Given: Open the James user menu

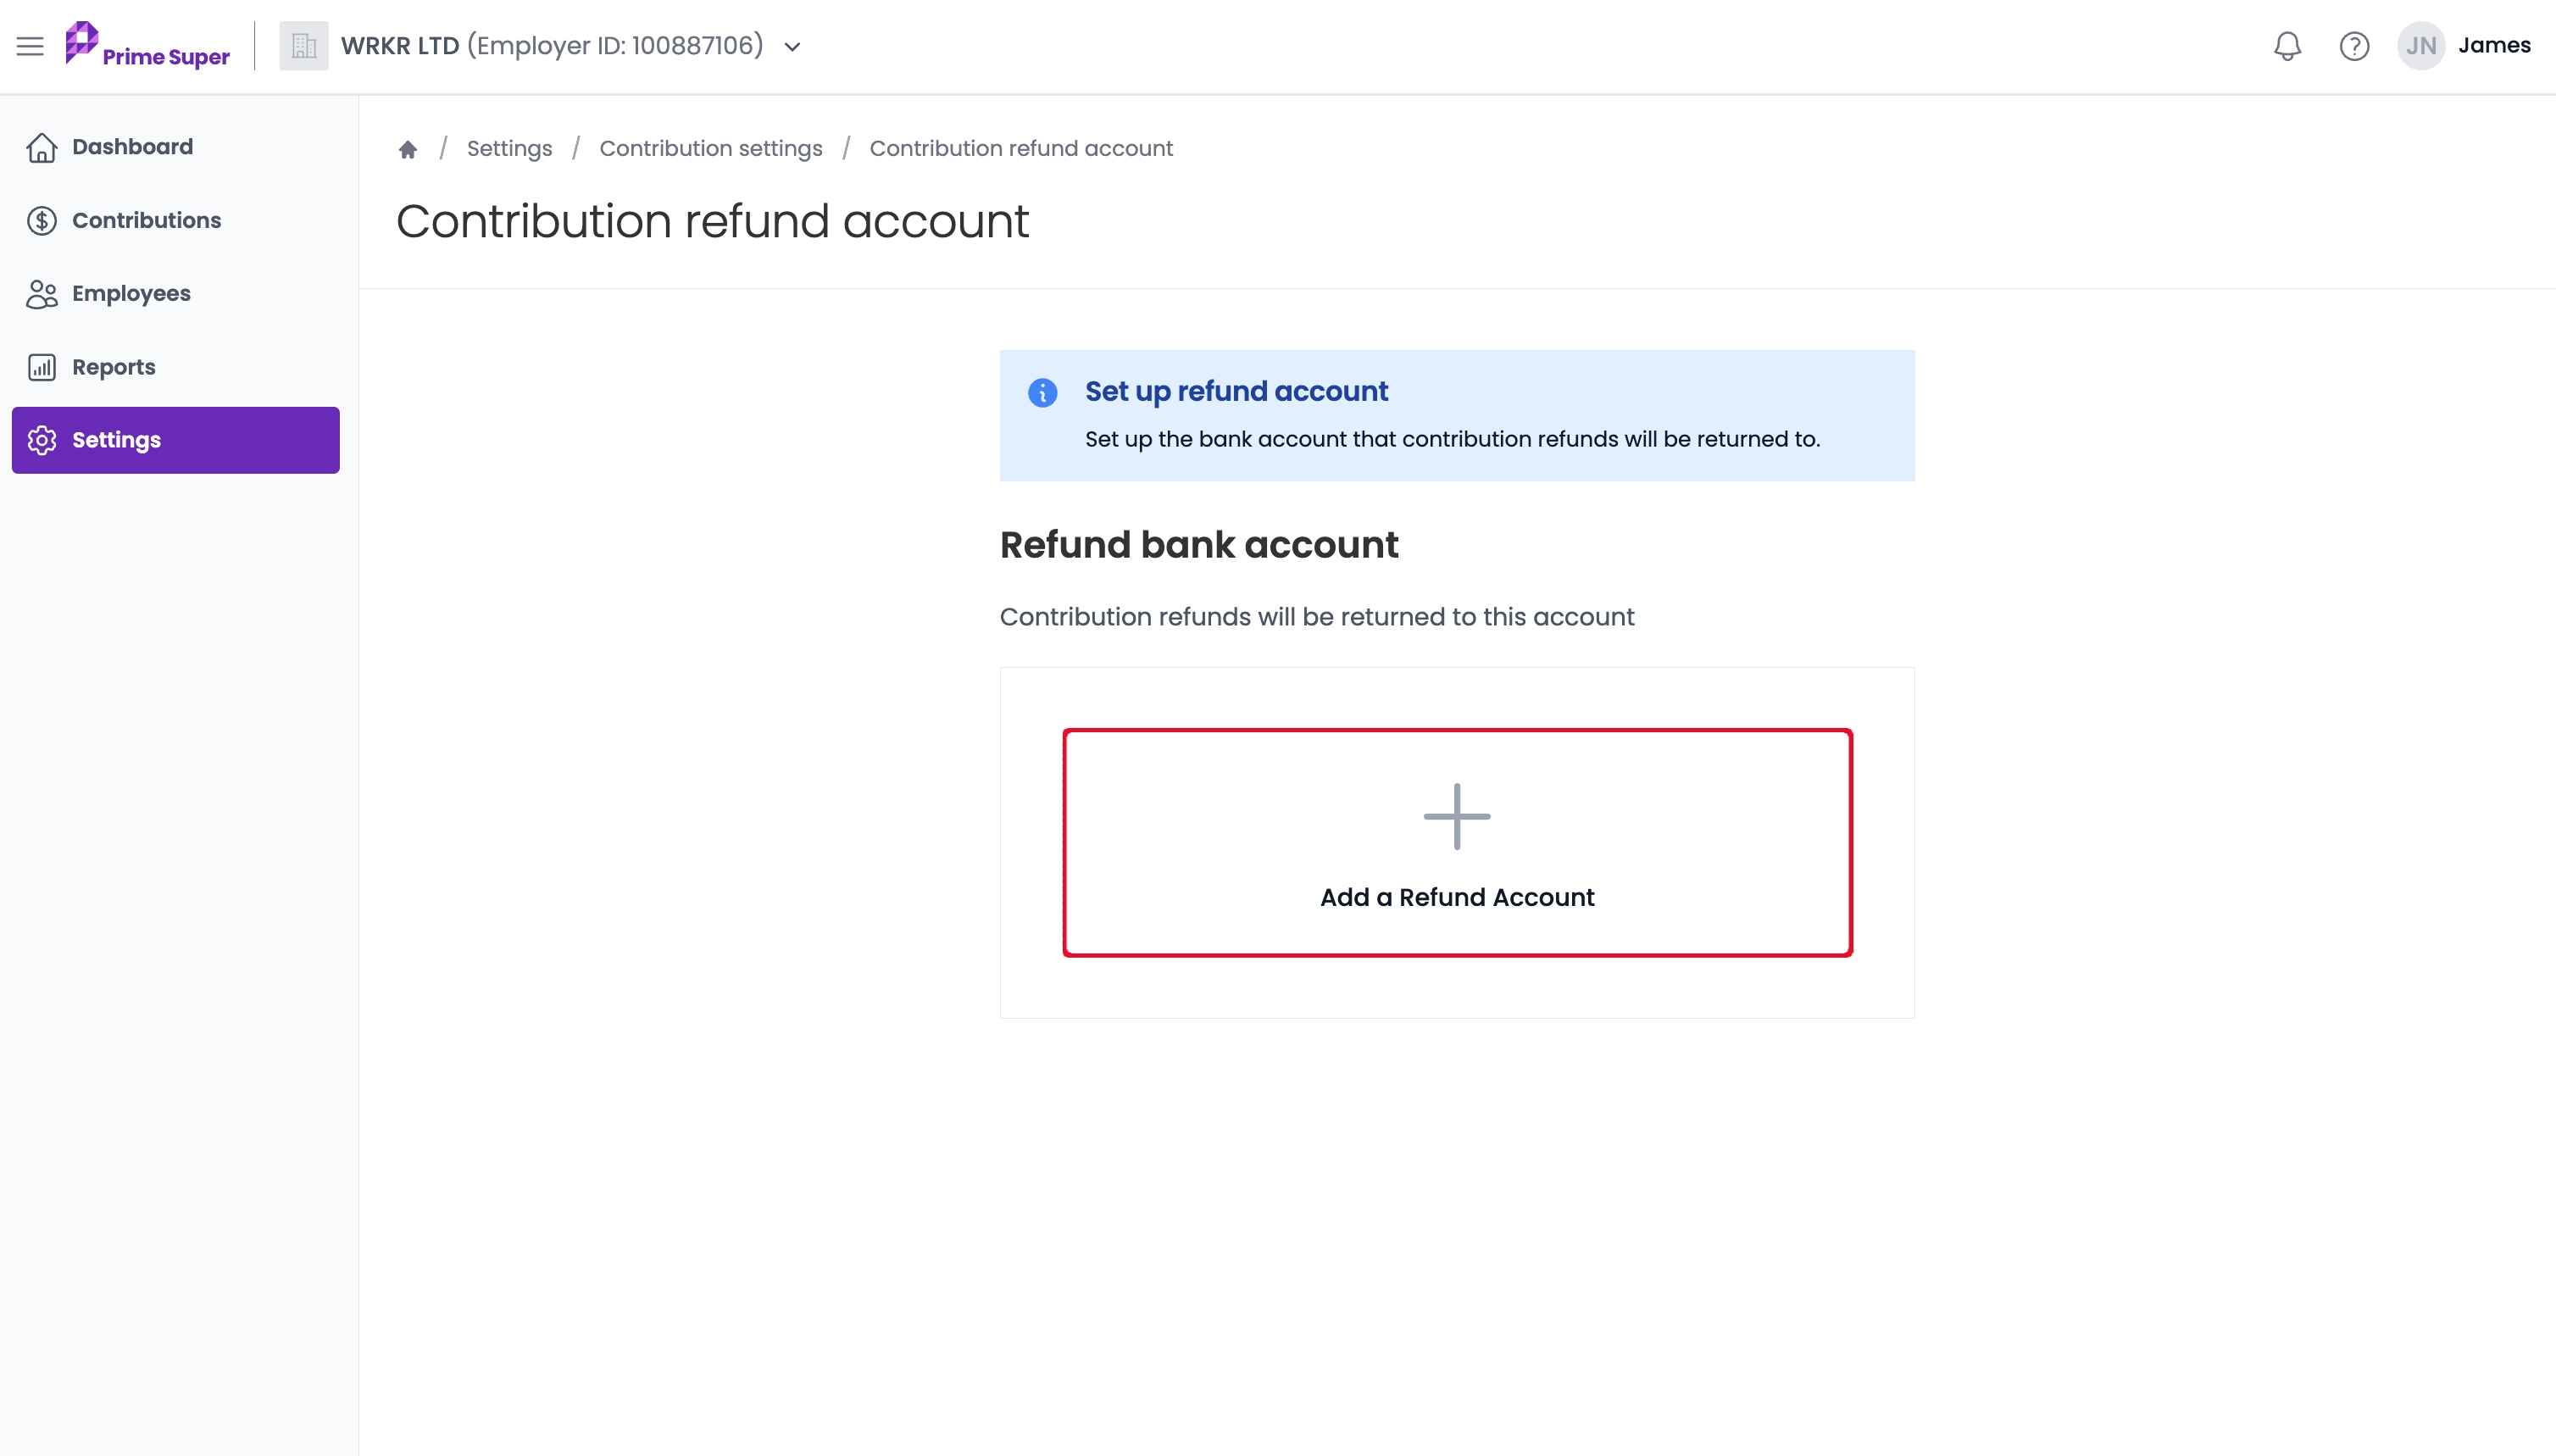Looking at the screenshot, I should click(2494, 45).
